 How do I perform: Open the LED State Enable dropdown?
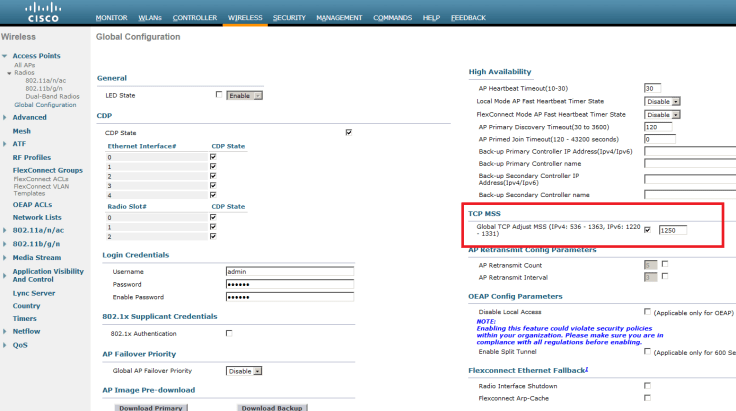(245, 95)
